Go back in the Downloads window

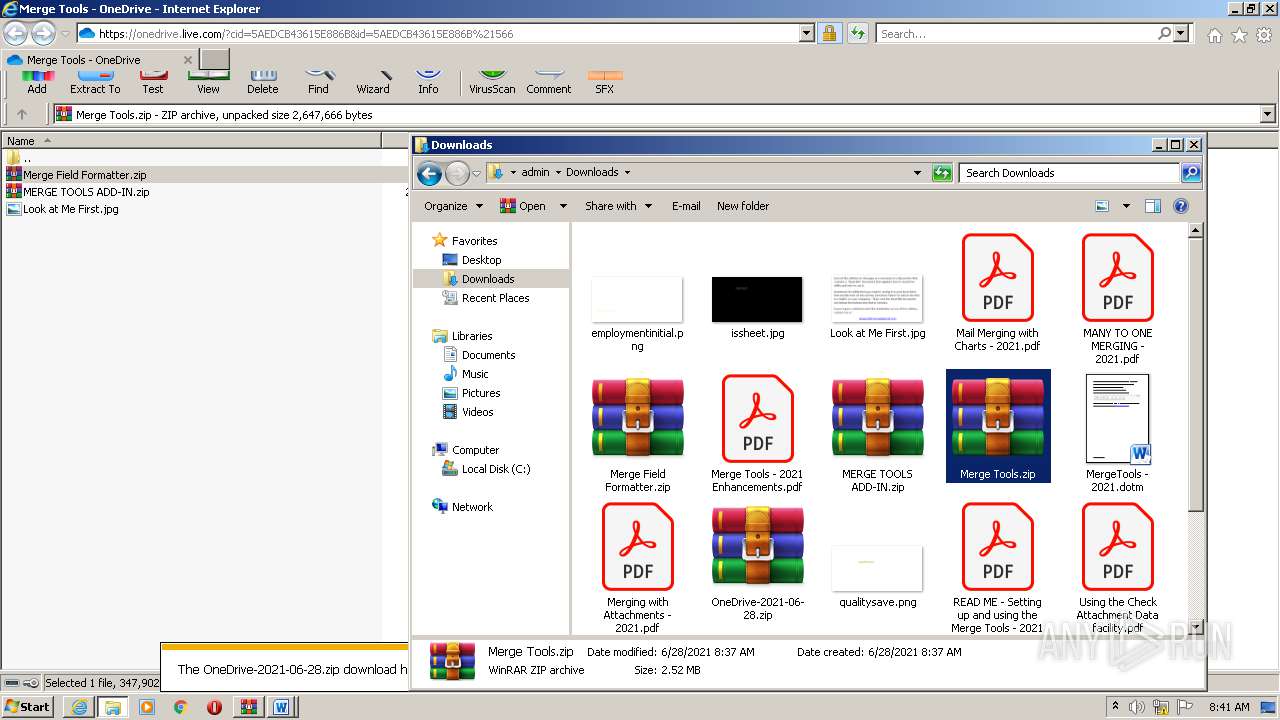(429, 174)
